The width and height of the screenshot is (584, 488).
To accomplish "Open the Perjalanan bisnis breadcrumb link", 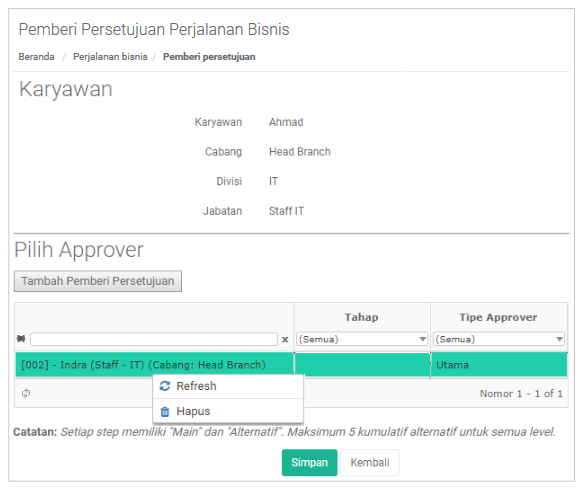I will click(x=110, y=57).
